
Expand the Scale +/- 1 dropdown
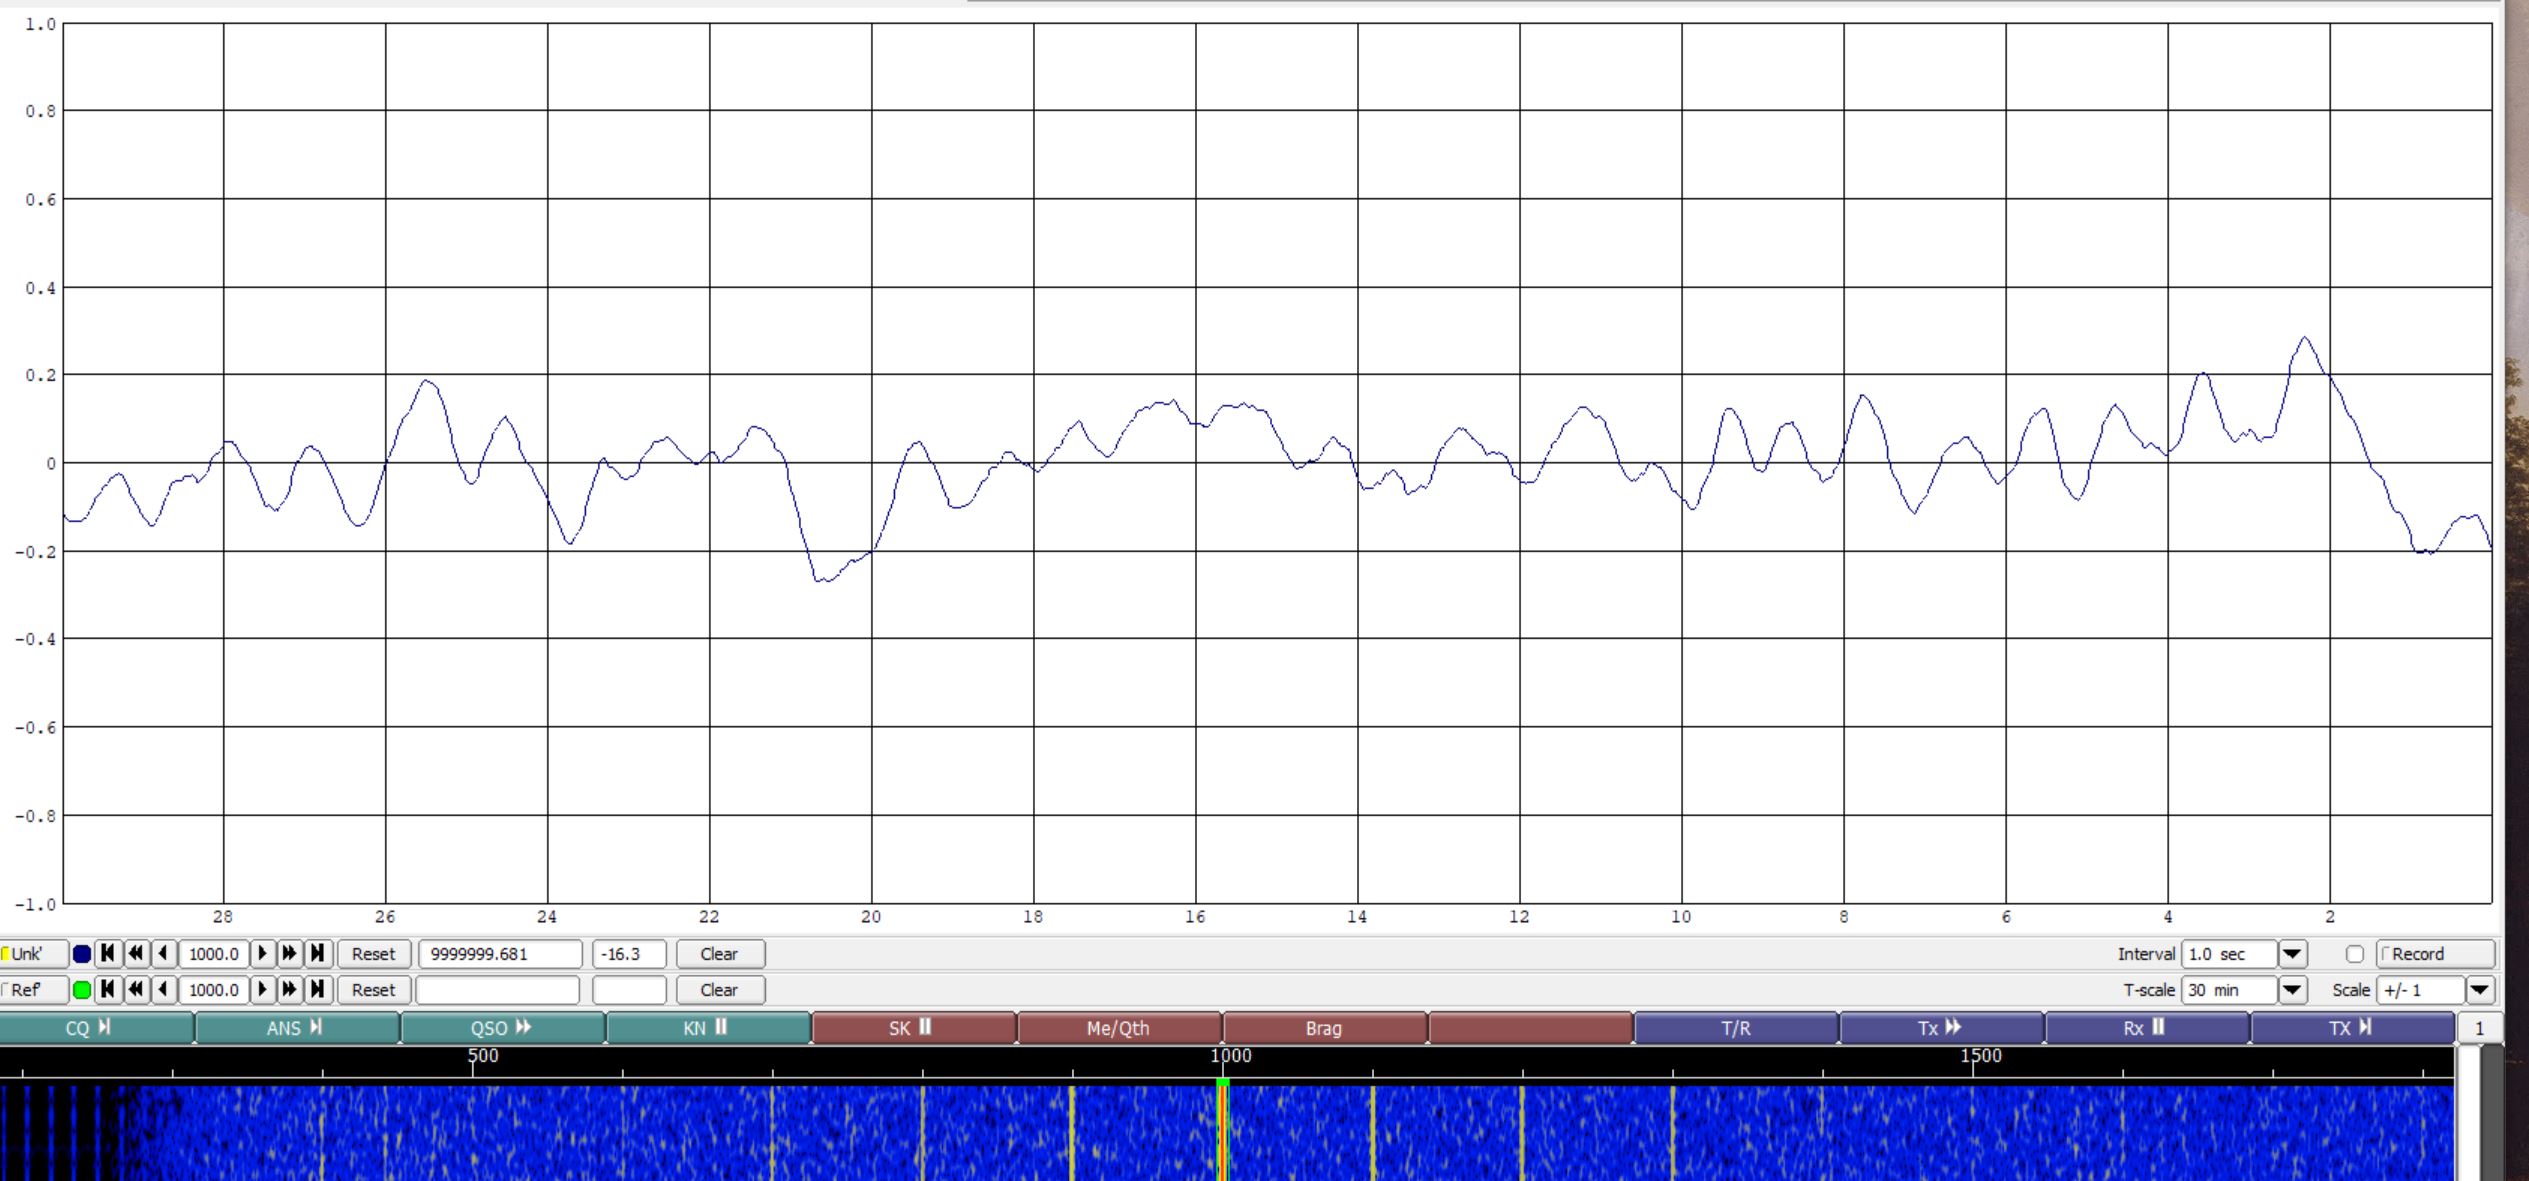[2479, 990]
